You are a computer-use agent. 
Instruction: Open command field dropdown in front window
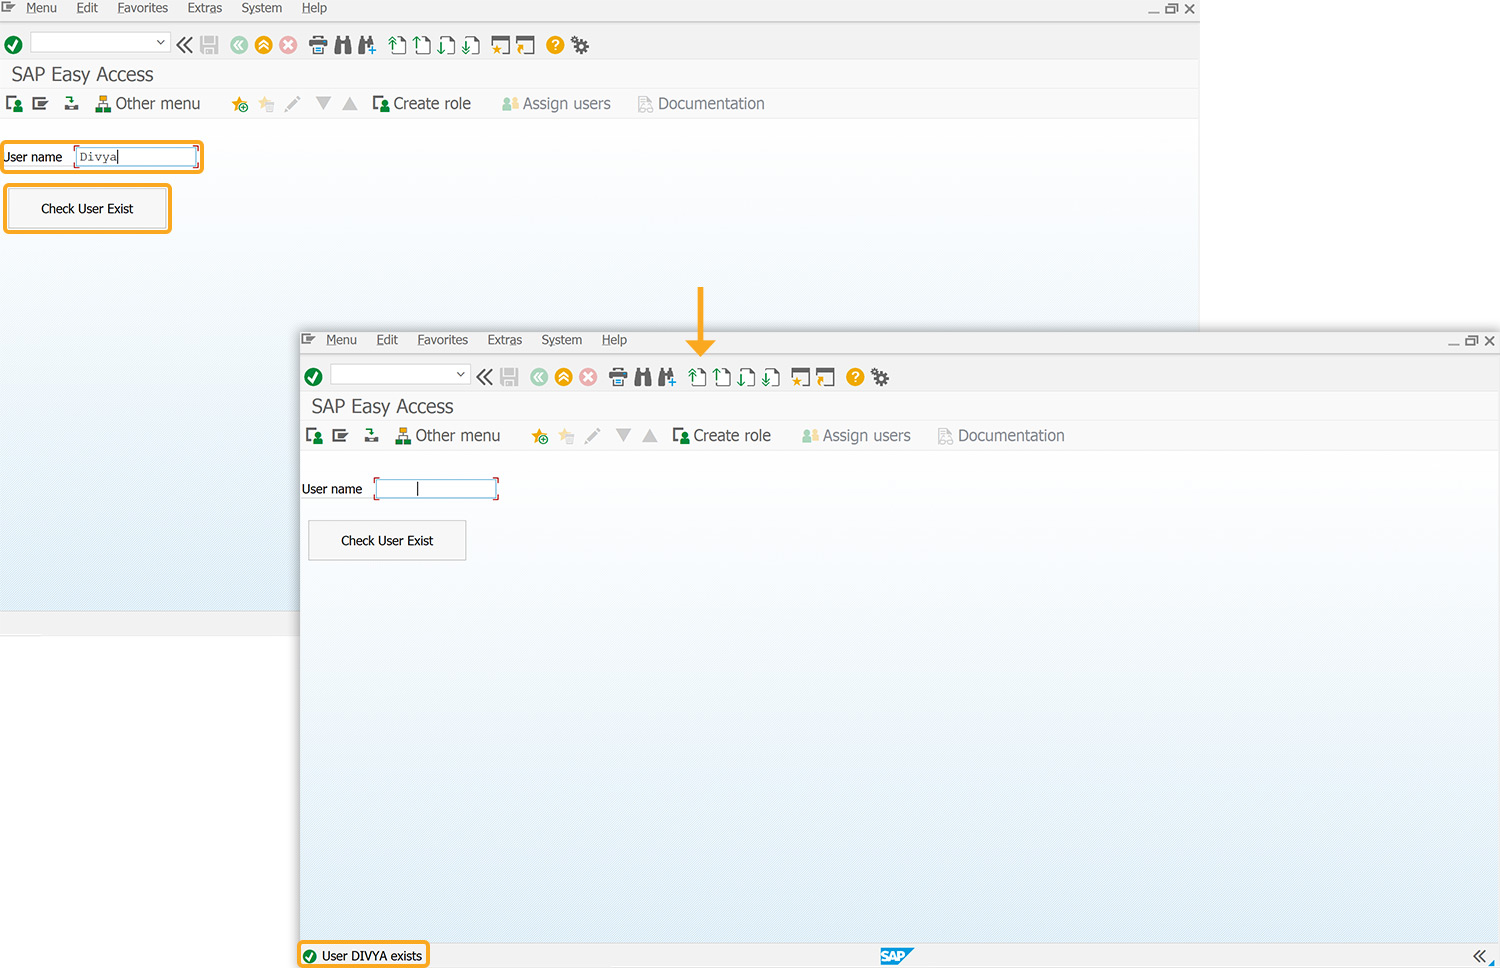tap(461, 374)
